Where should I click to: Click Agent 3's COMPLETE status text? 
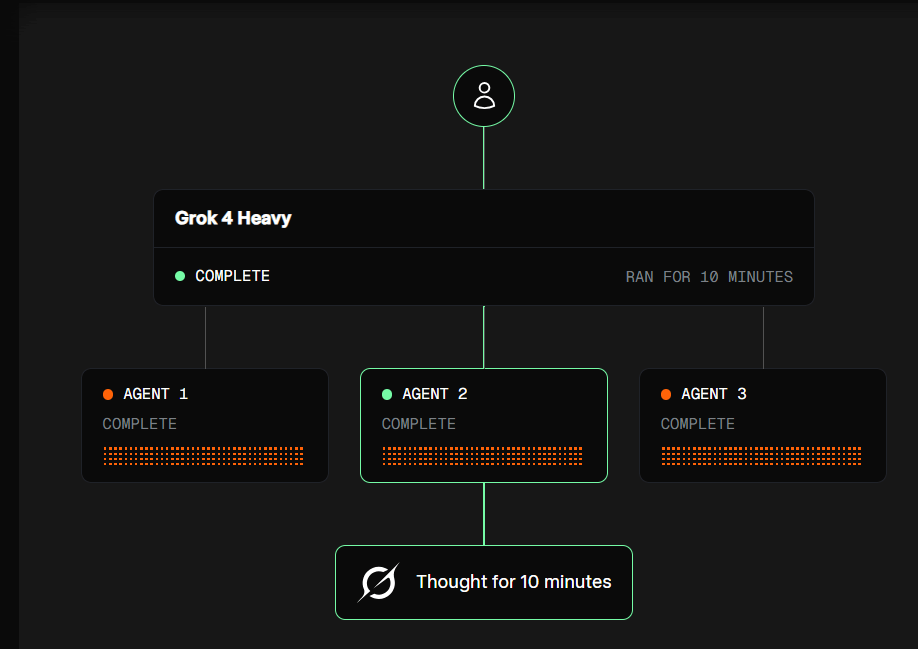[698, 424]
